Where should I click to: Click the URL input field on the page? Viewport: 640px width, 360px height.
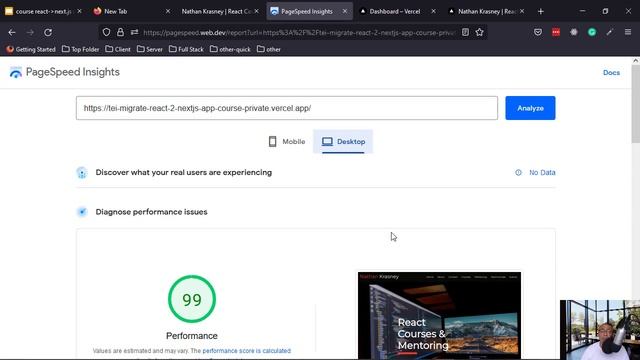(x=287, y=108)
